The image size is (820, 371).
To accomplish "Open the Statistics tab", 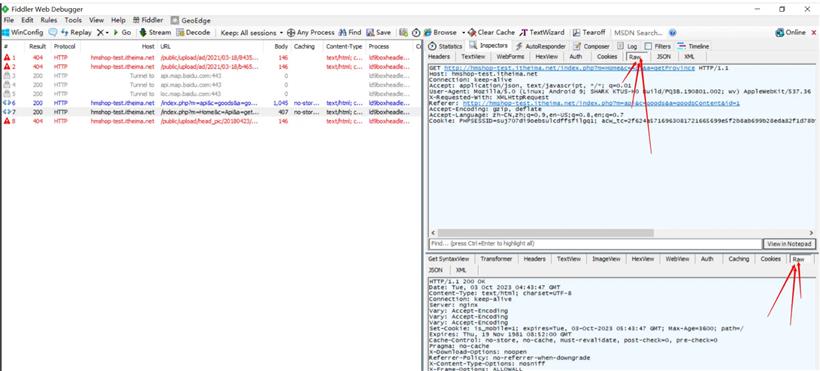I will click(446, 46).
